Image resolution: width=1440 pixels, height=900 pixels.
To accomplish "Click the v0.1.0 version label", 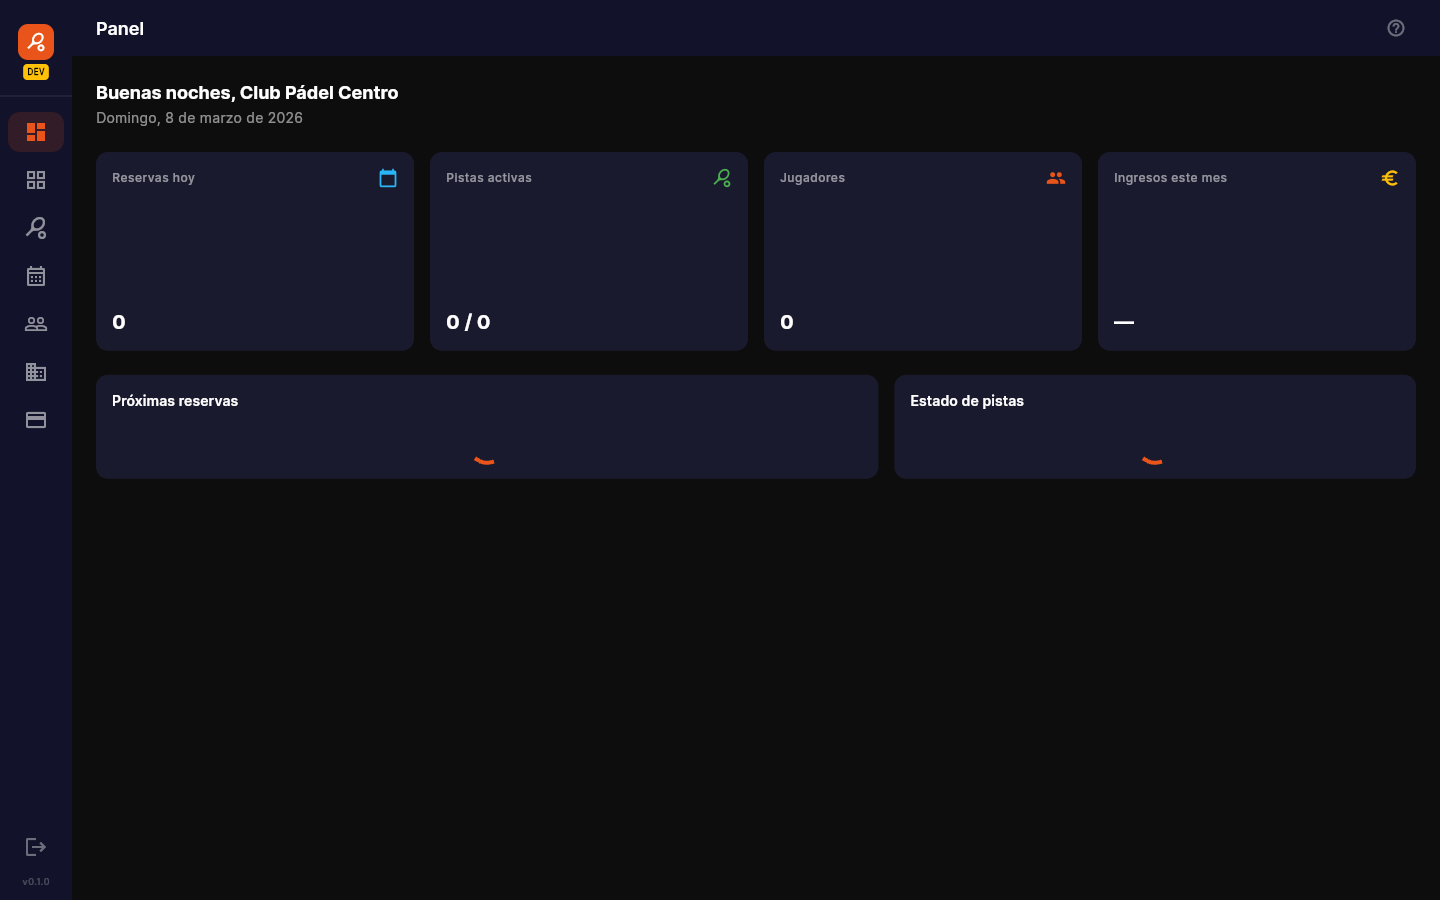I will point(35,881).
